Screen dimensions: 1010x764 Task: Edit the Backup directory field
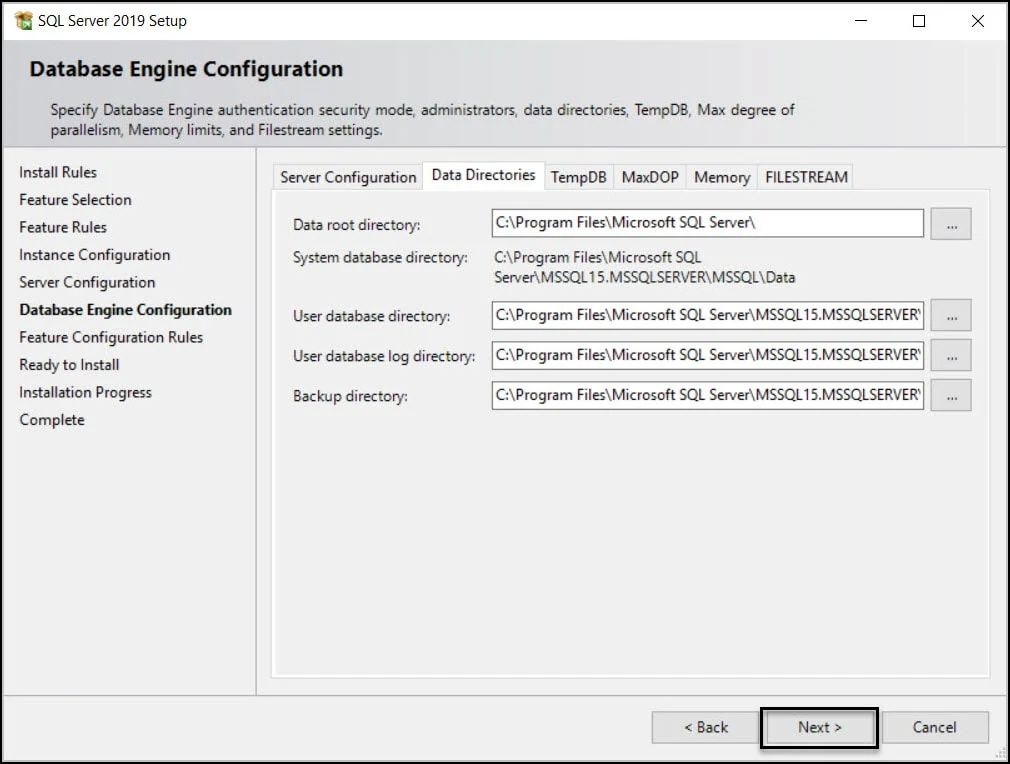pos(707,395)
